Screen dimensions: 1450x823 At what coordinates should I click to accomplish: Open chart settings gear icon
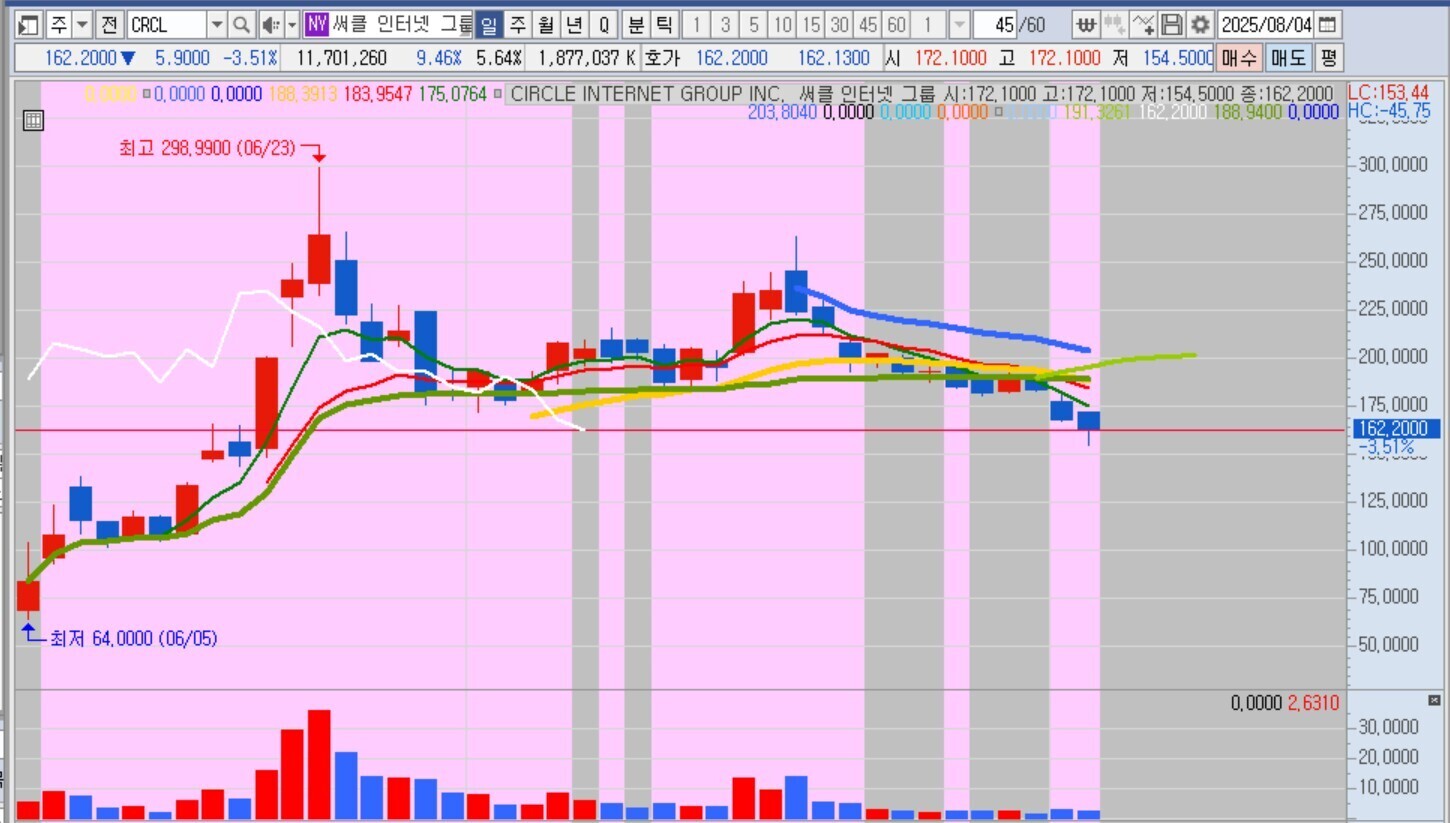[x=1200, y=25]
